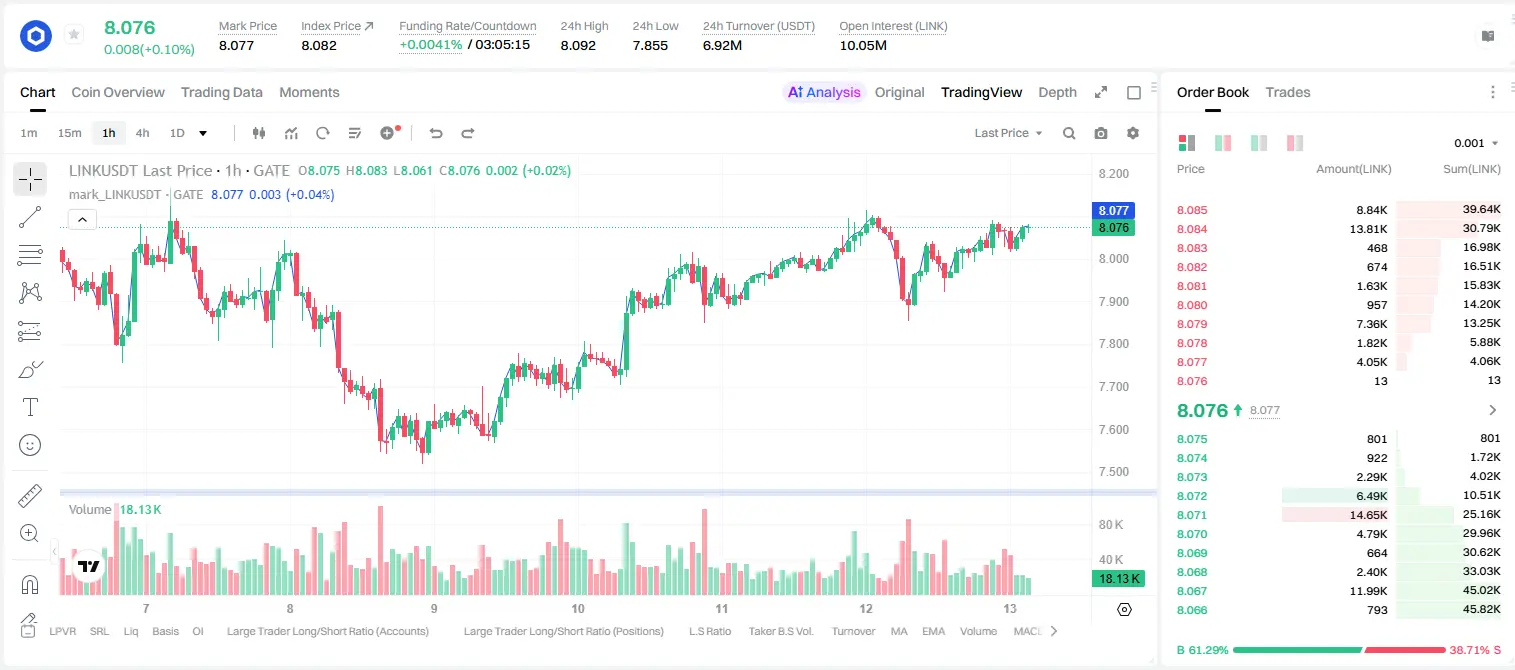
Task: Open chart settings gear icon
Action: (x=1133, y=133)
